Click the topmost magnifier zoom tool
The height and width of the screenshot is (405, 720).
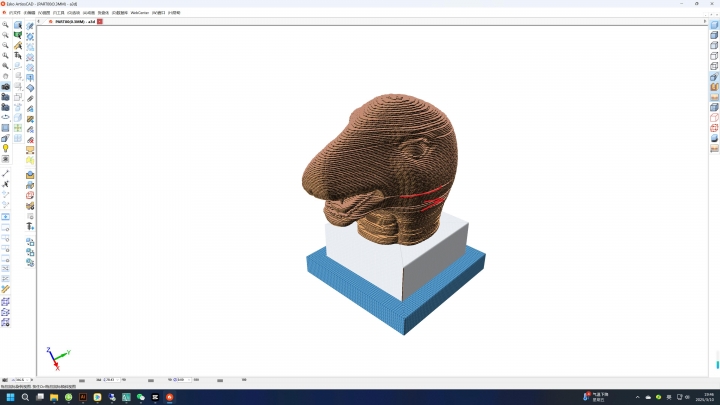(5, 25)
